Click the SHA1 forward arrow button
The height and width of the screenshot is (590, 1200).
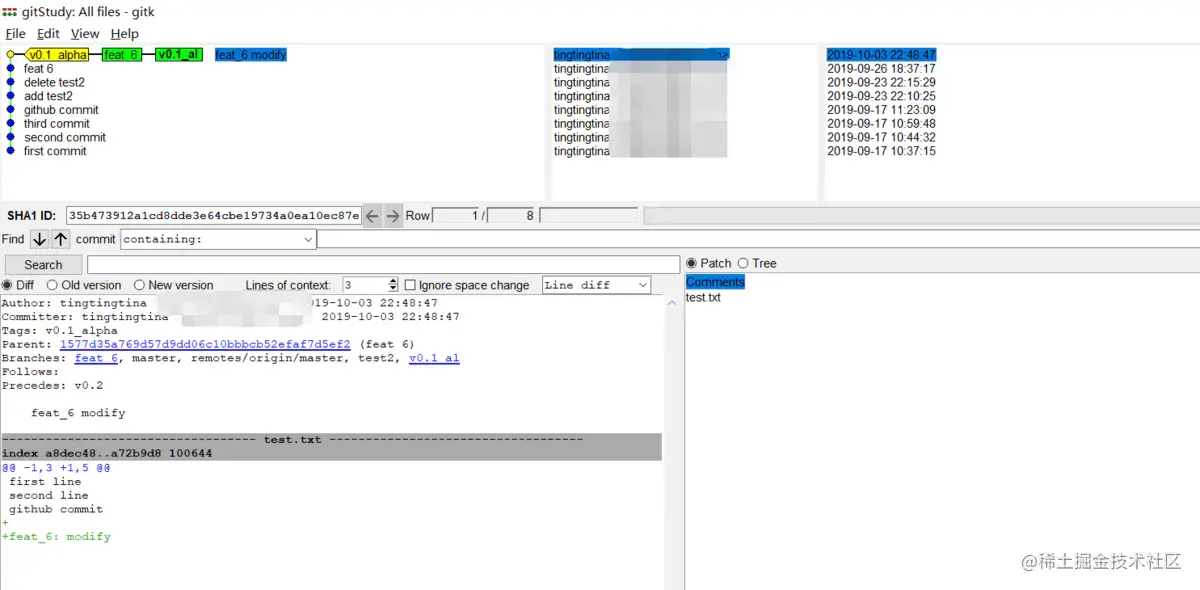(x=393, y=215)
